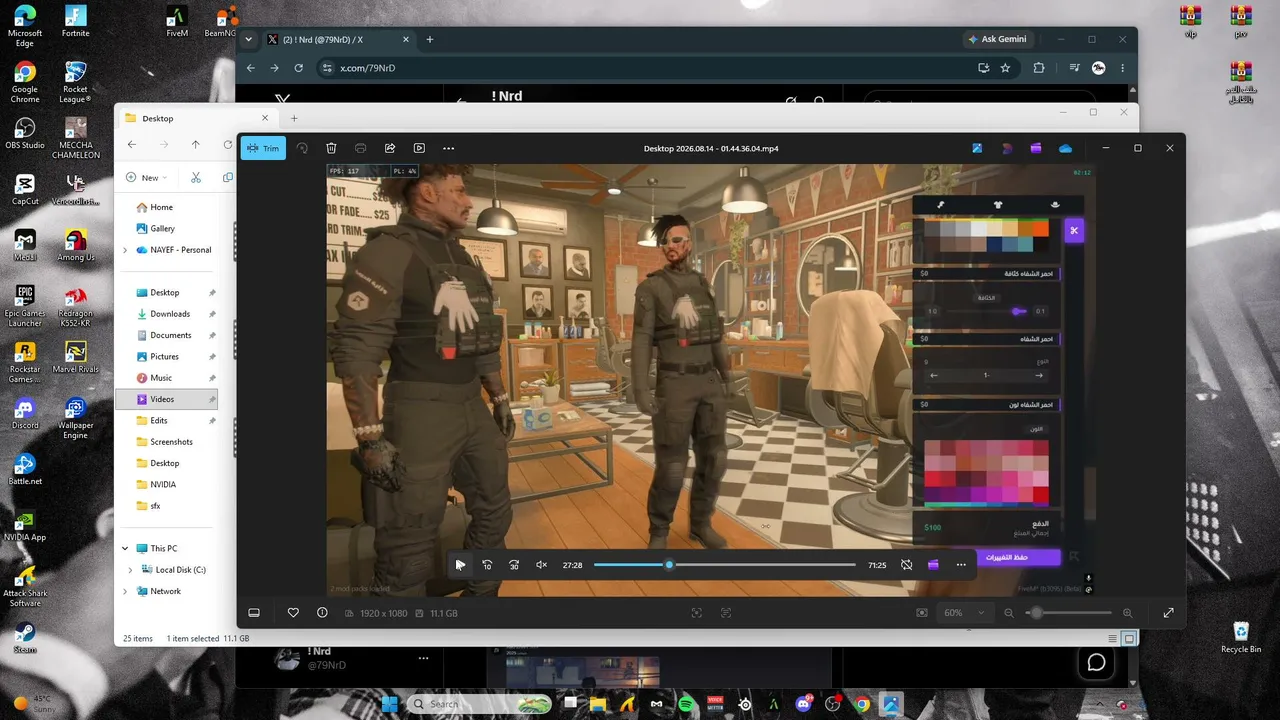Unmute the video volume

point(541,565)
